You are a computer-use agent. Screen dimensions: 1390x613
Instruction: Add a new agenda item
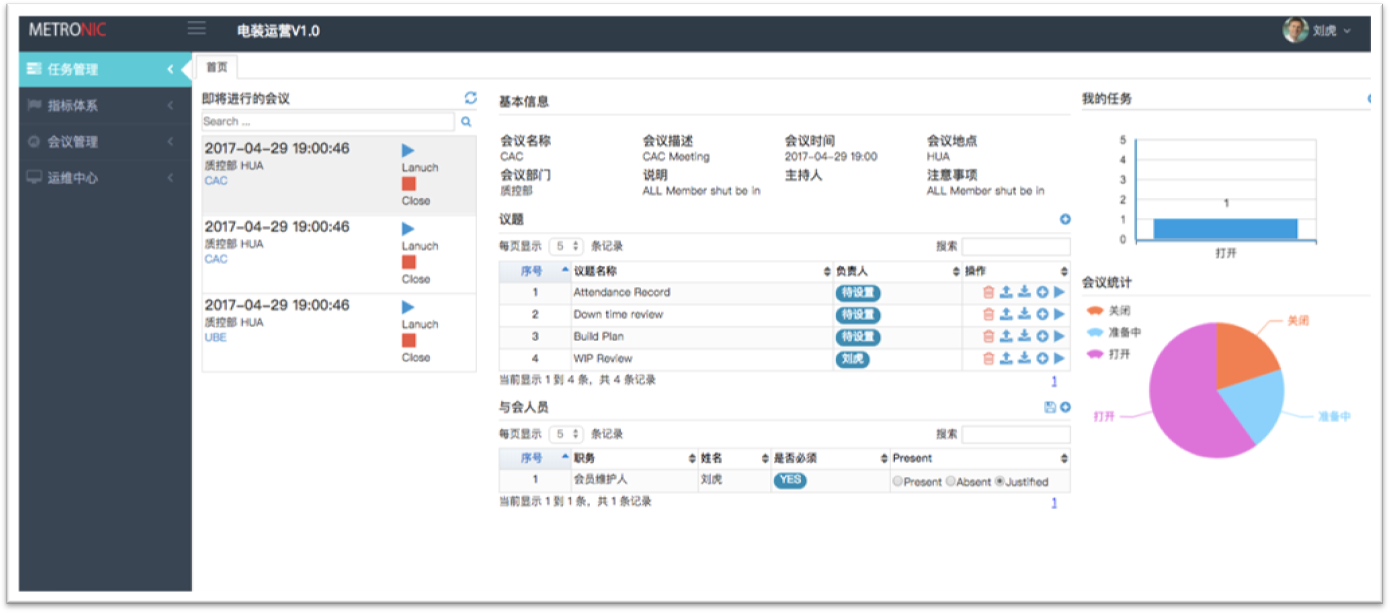click(x=1065, y=219)
